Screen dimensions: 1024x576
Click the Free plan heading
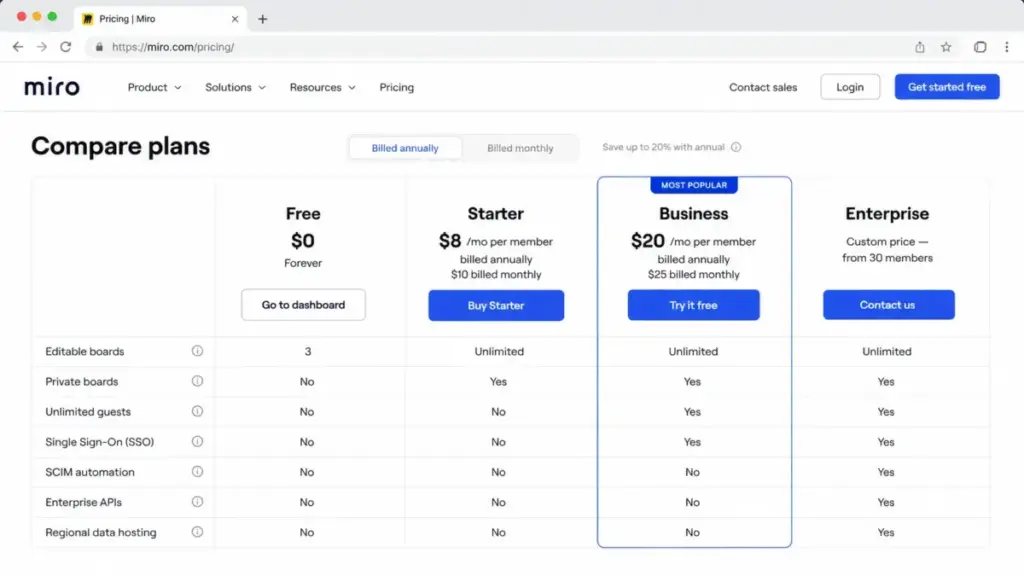point(303,214)
